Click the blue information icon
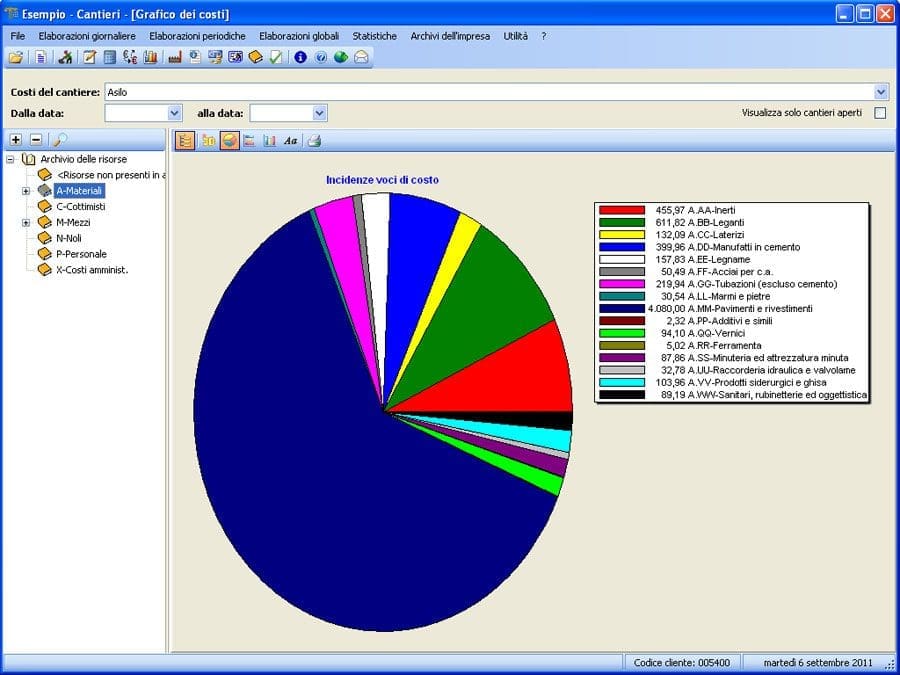Screen dimensions: 900x675 (x=300, y=57)
